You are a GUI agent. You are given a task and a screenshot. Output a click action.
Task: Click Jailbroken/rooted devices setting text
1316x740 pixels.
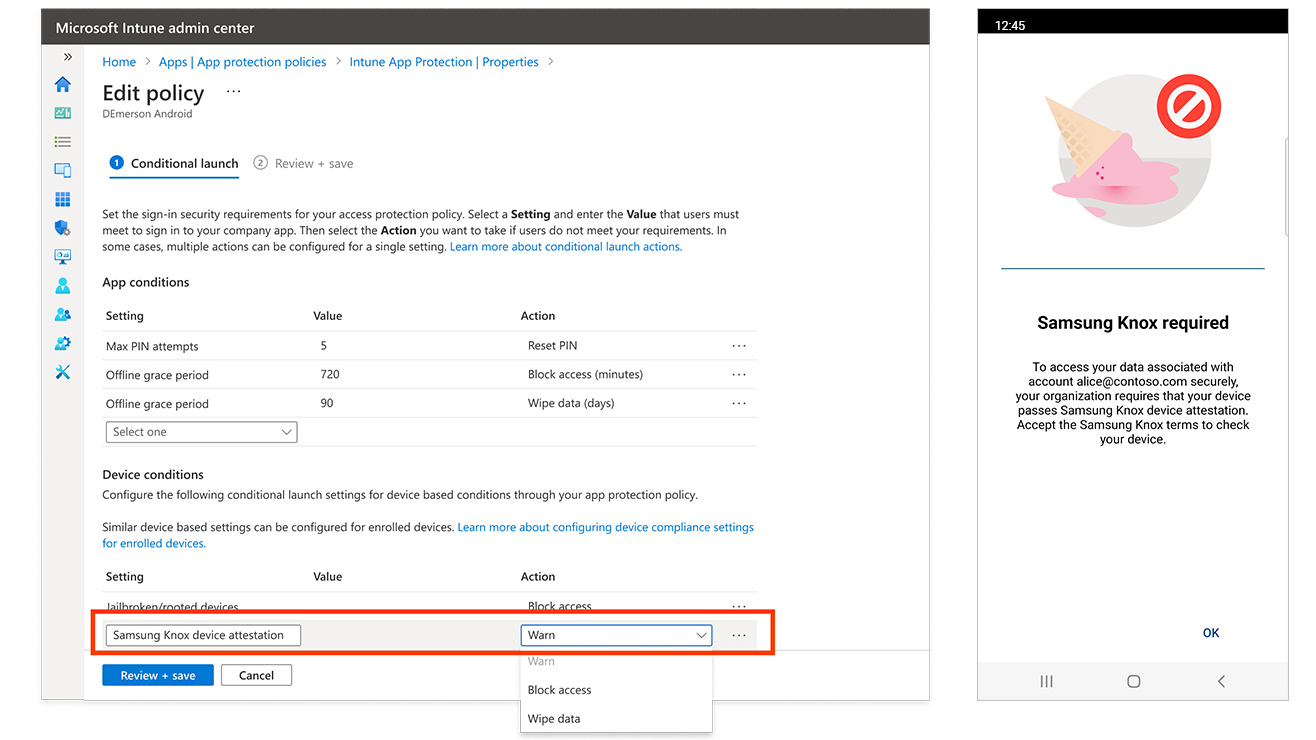[172, 607]
